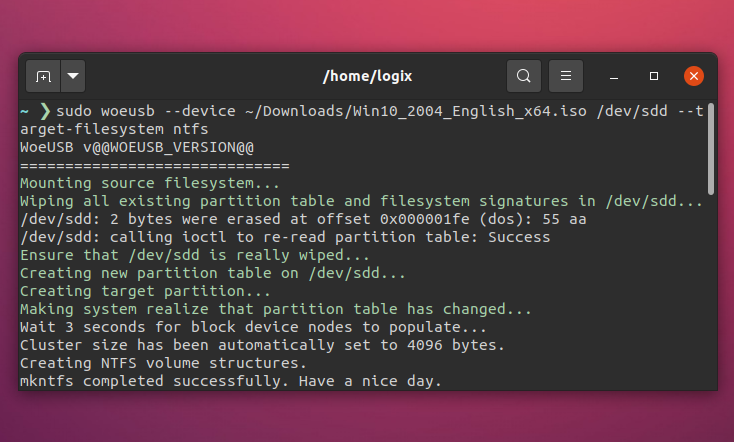Open a new terminal tab

coord(43,76)
